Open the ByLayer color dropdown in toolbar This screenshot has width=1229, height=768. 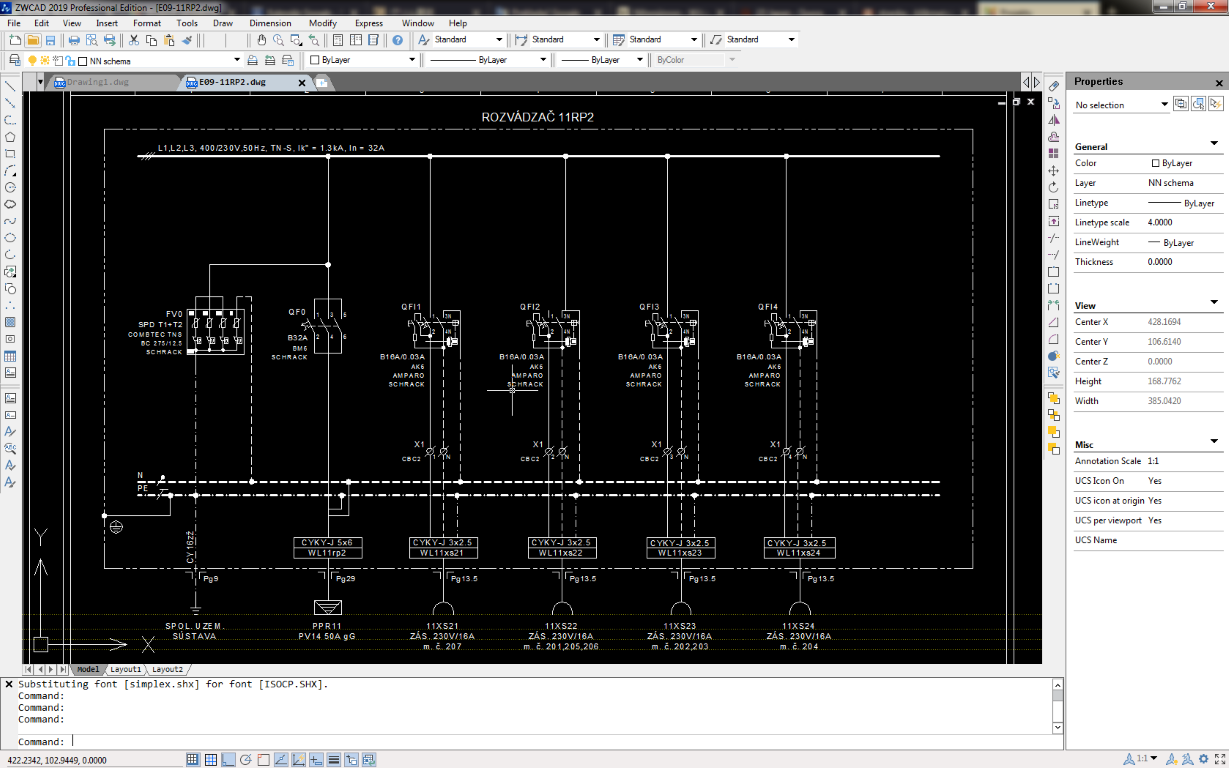[x=412, y=60]
